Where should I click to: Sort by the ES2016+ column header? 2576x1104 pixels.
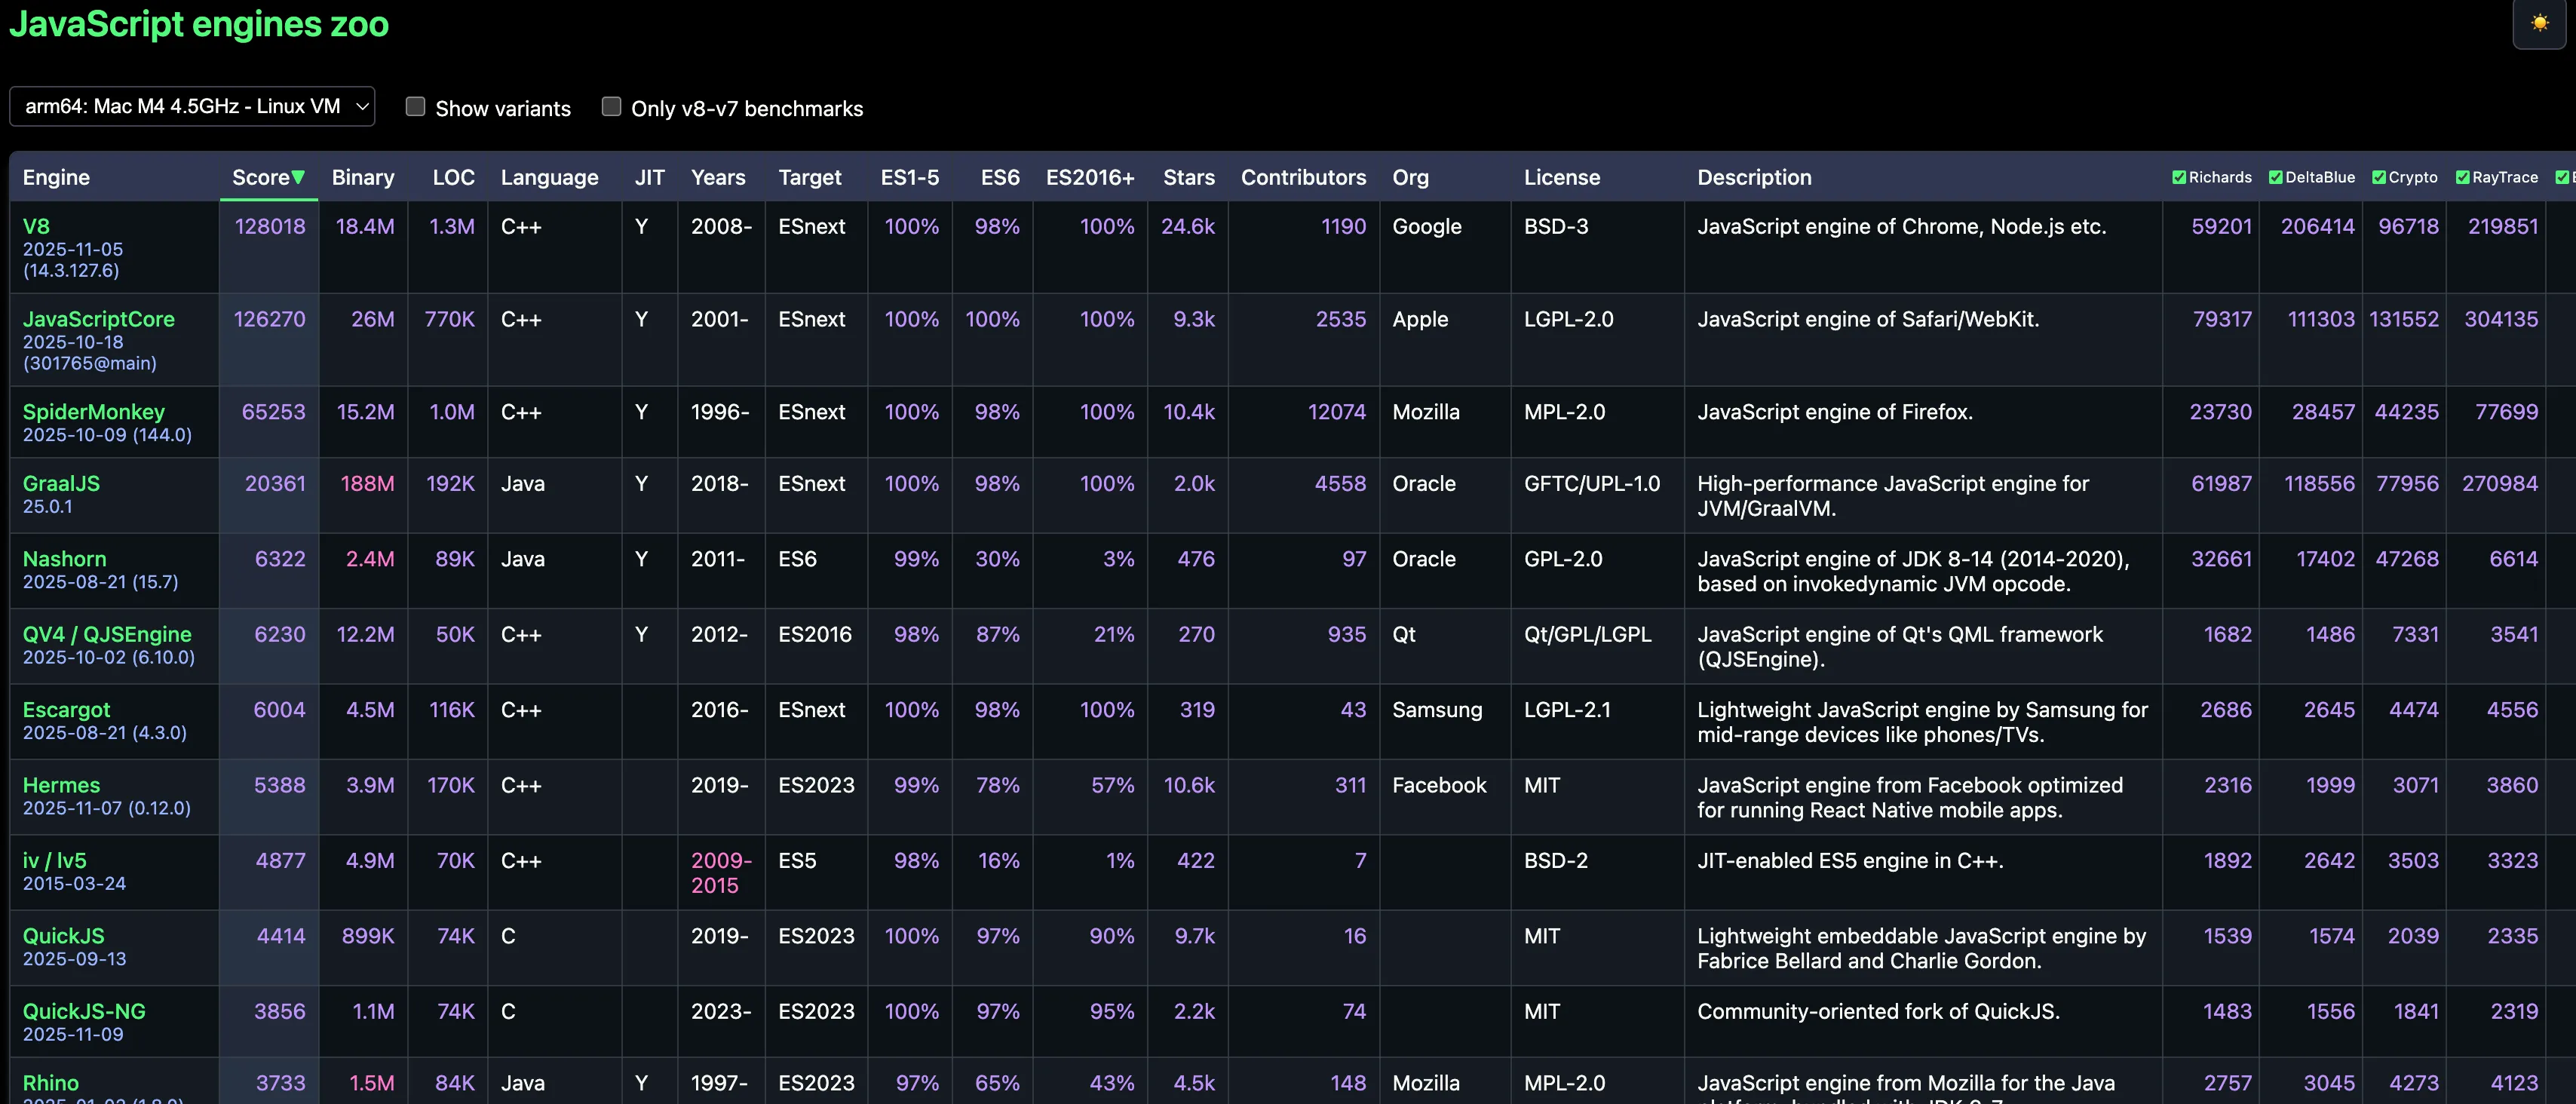pyautogui.click(x=1089, y=178)
